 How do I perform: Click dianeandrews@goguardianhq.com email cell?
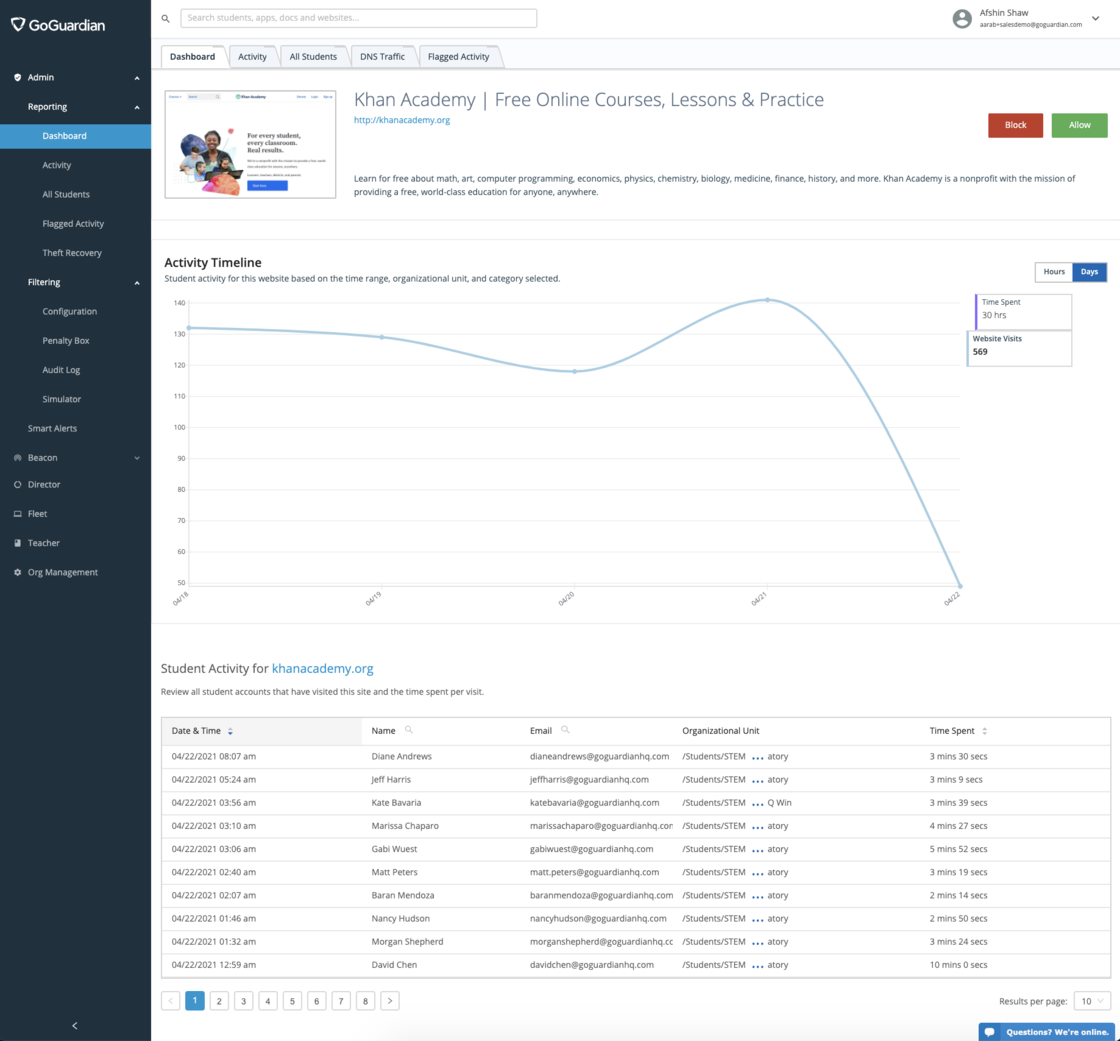599,757
